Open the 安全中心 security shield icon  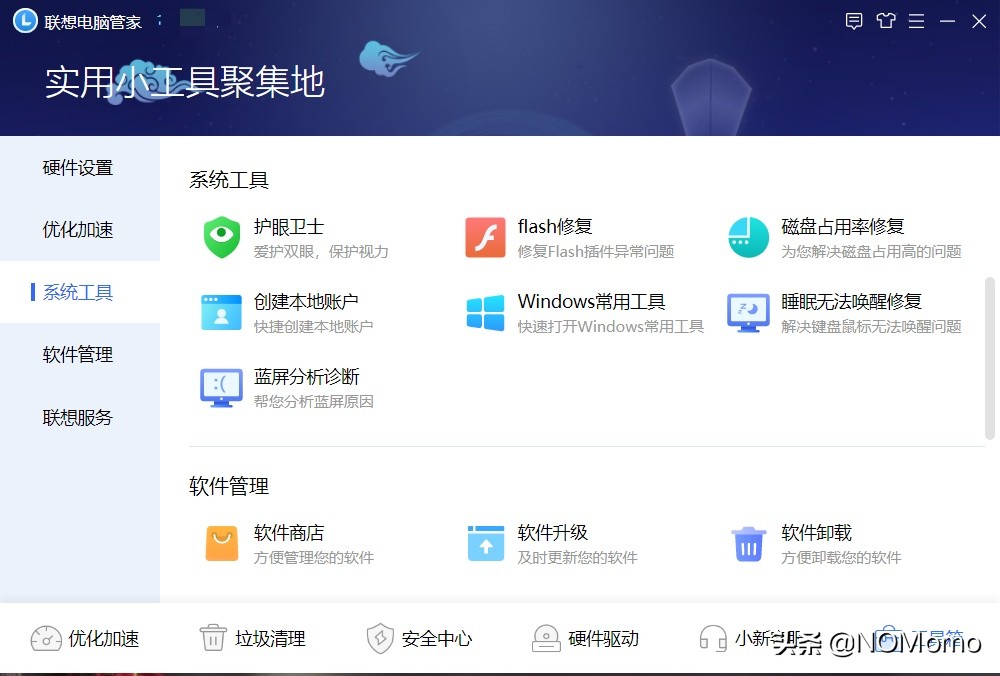(x=380, y=637)
